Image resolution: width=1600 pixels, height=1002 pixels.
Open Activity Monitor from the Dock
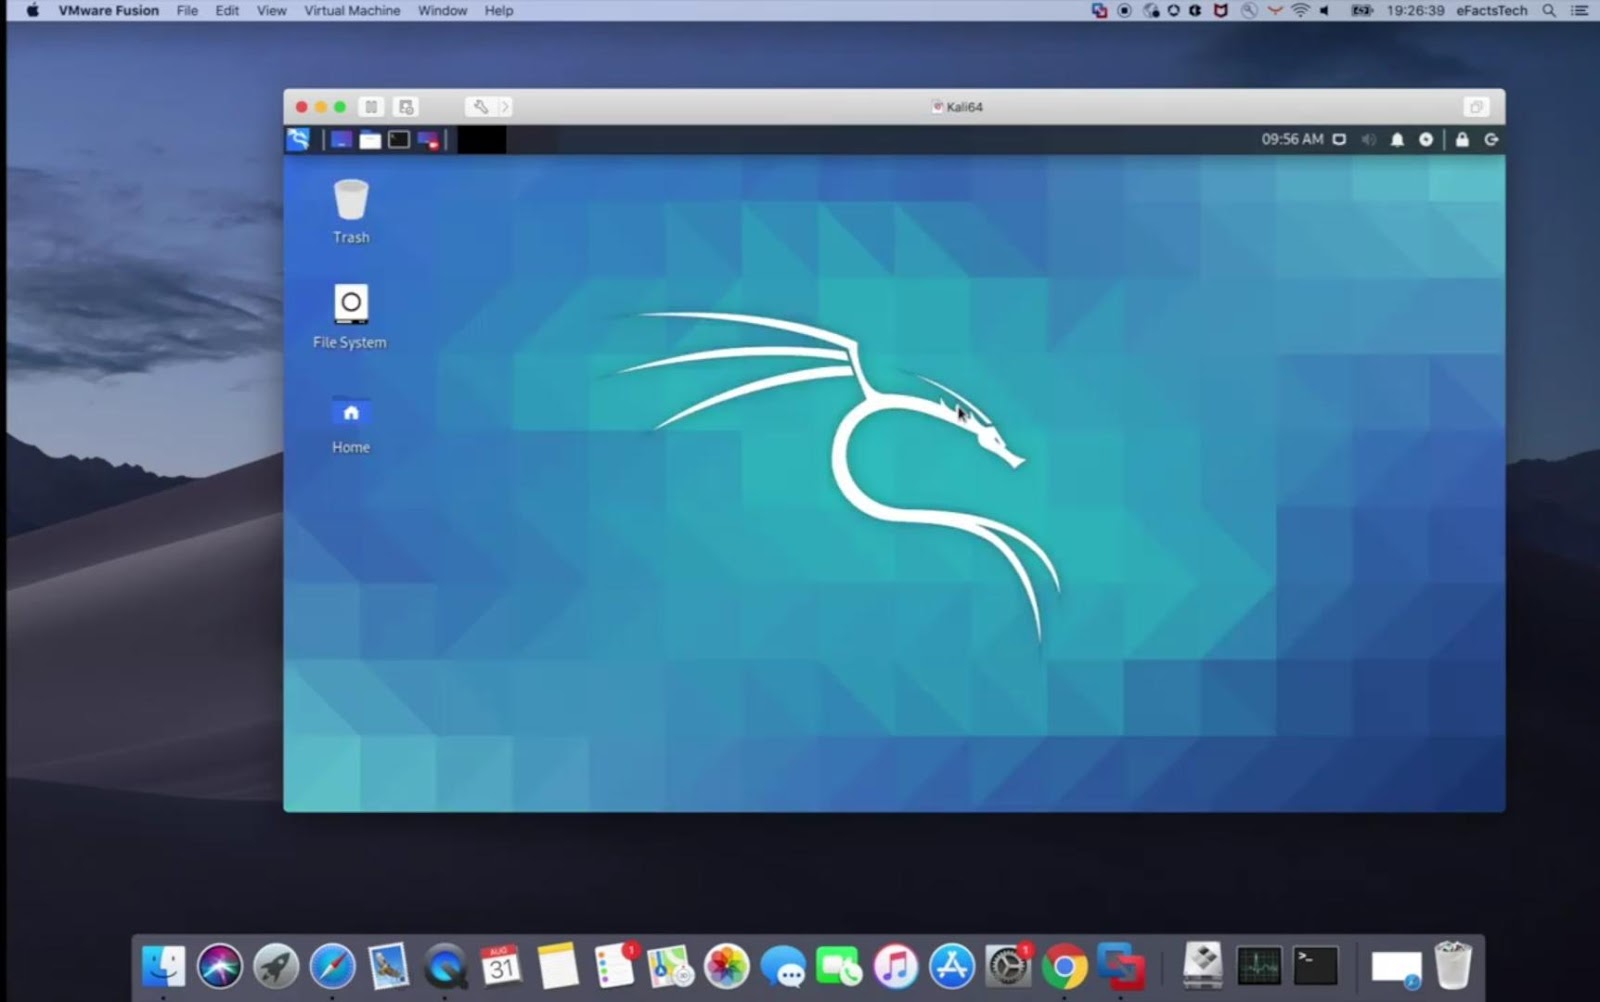(1259, 966)
